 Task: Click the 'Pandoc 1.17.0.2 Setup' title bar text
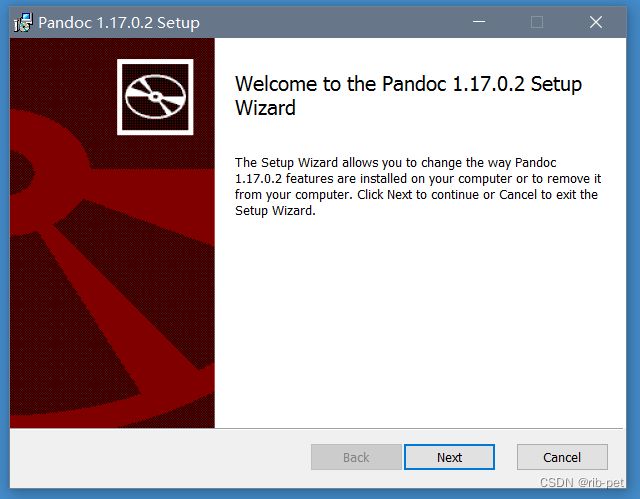coord(119,23)
